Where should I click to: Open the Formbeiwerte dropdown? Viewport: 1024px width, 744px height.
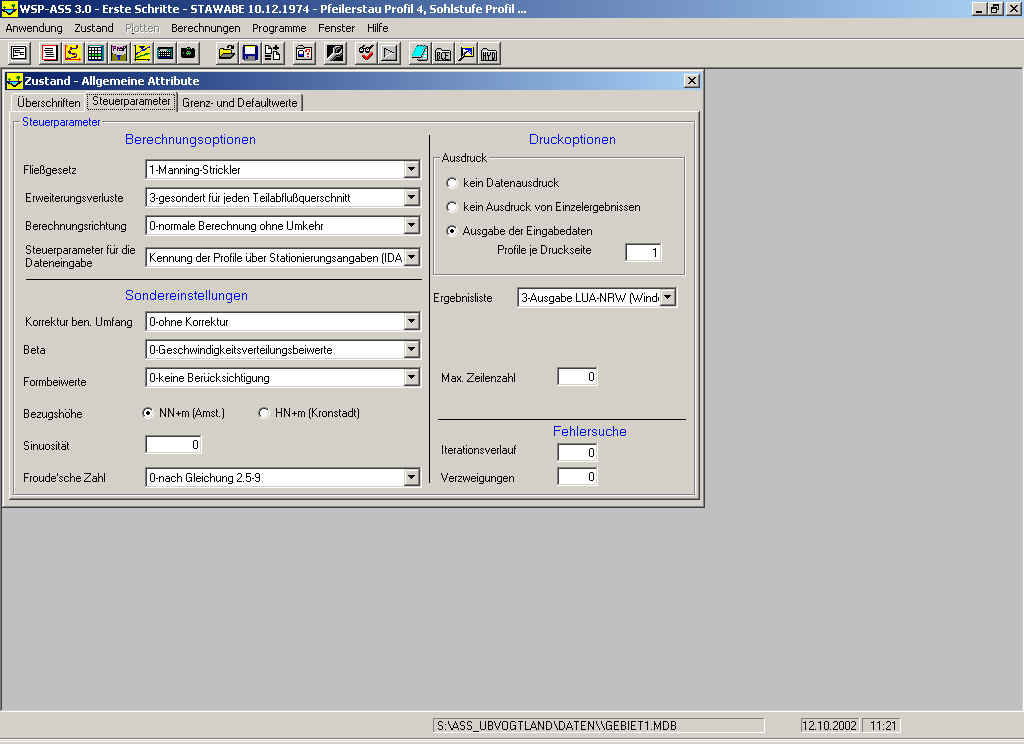411,378
